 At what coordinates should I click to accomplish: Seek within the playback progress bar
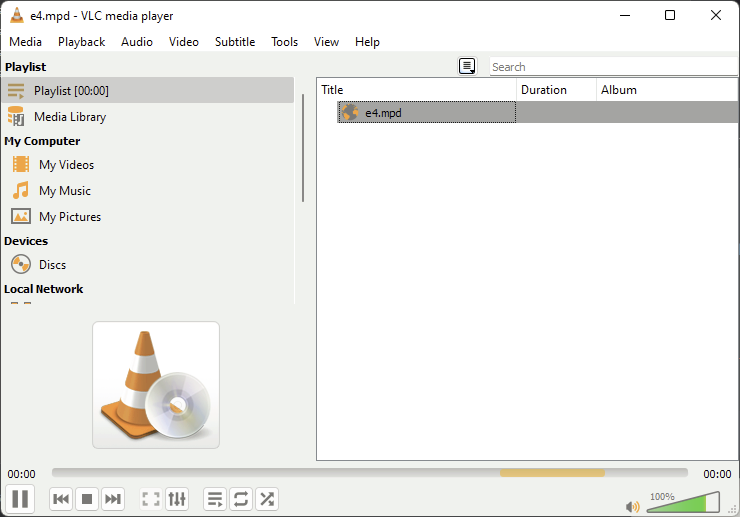[x=370, y=473]
